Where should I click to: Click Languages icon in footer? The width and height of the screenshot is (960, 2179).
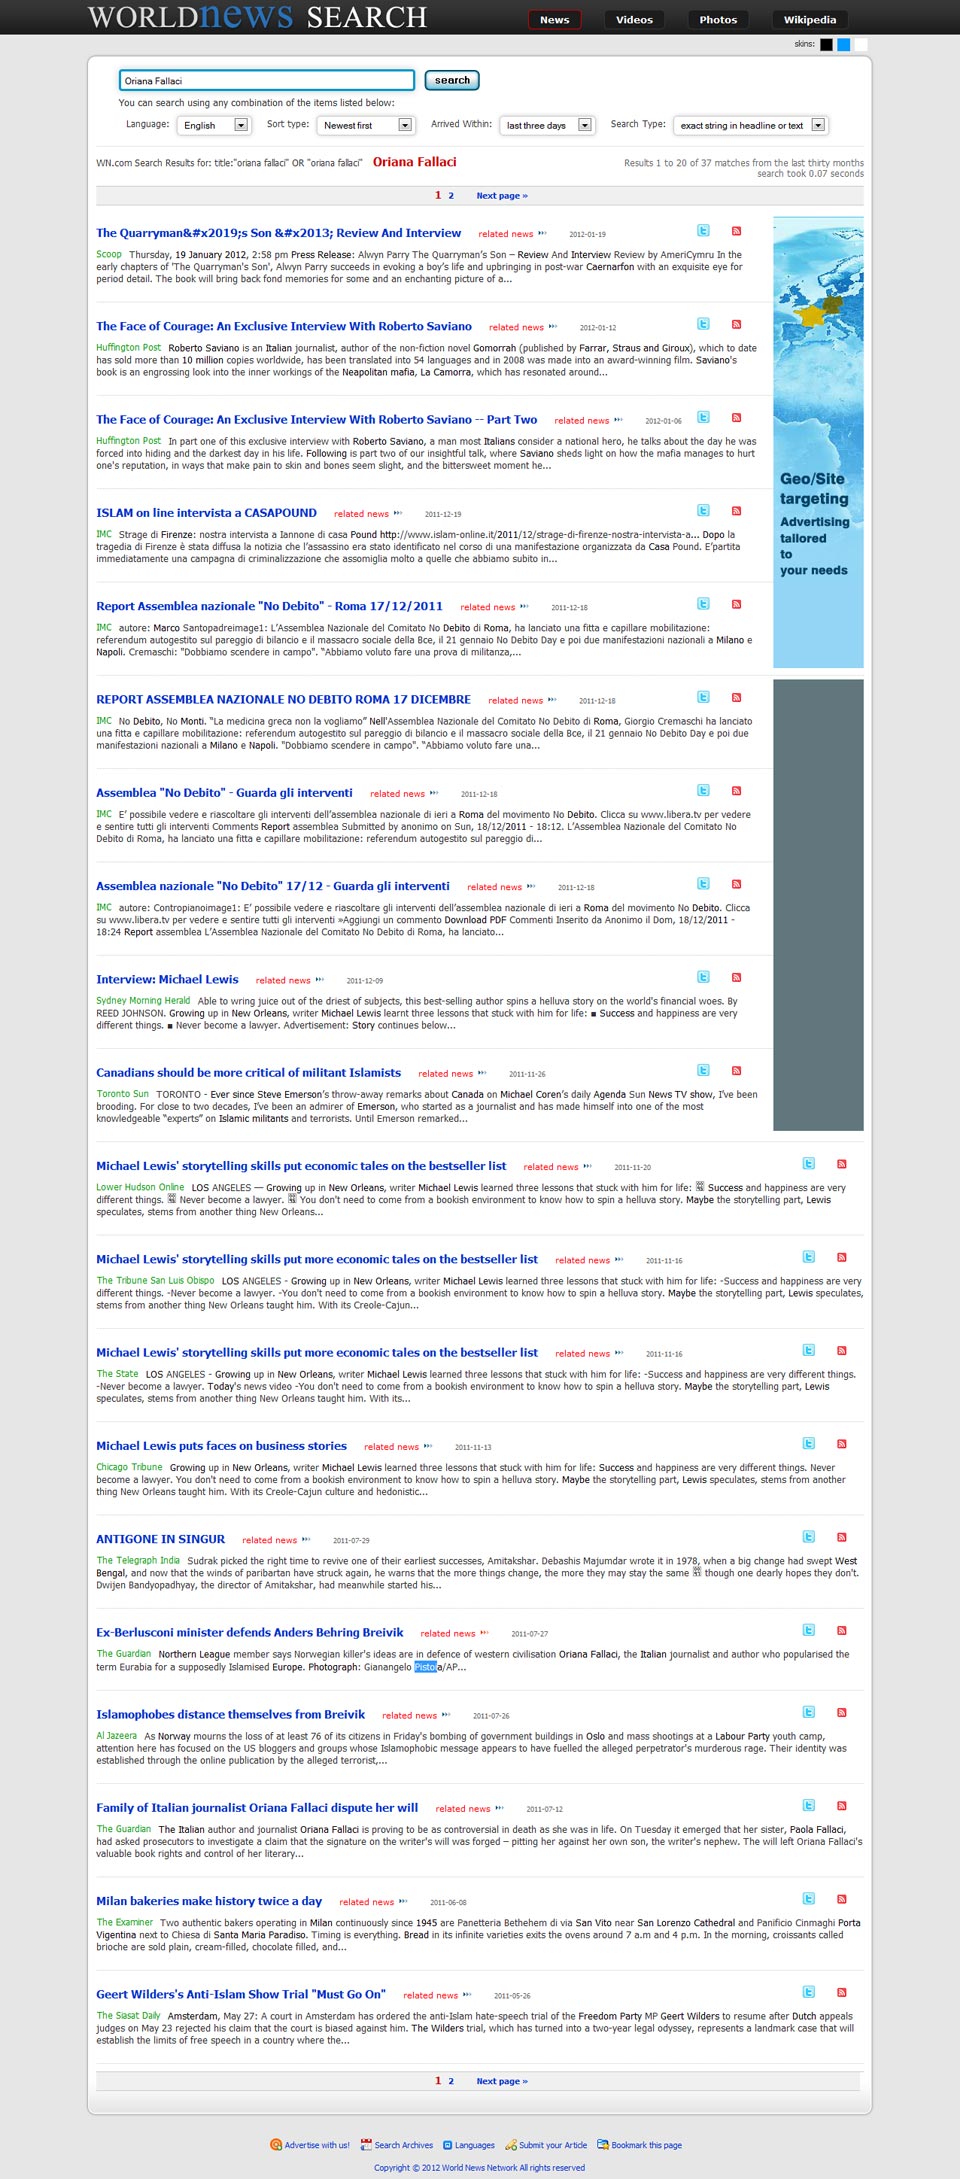coord(448,2144)
